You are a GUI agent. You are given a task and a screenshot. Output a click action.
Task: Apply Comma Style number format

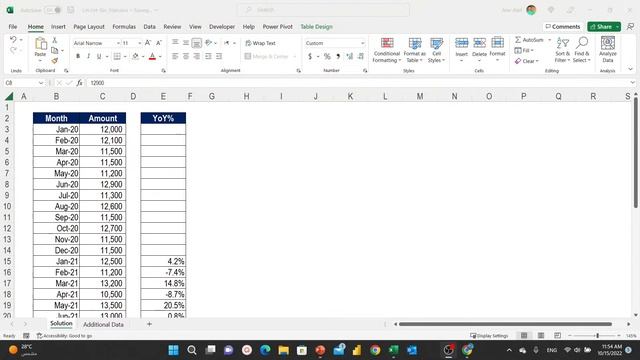(x=338, y=56)
